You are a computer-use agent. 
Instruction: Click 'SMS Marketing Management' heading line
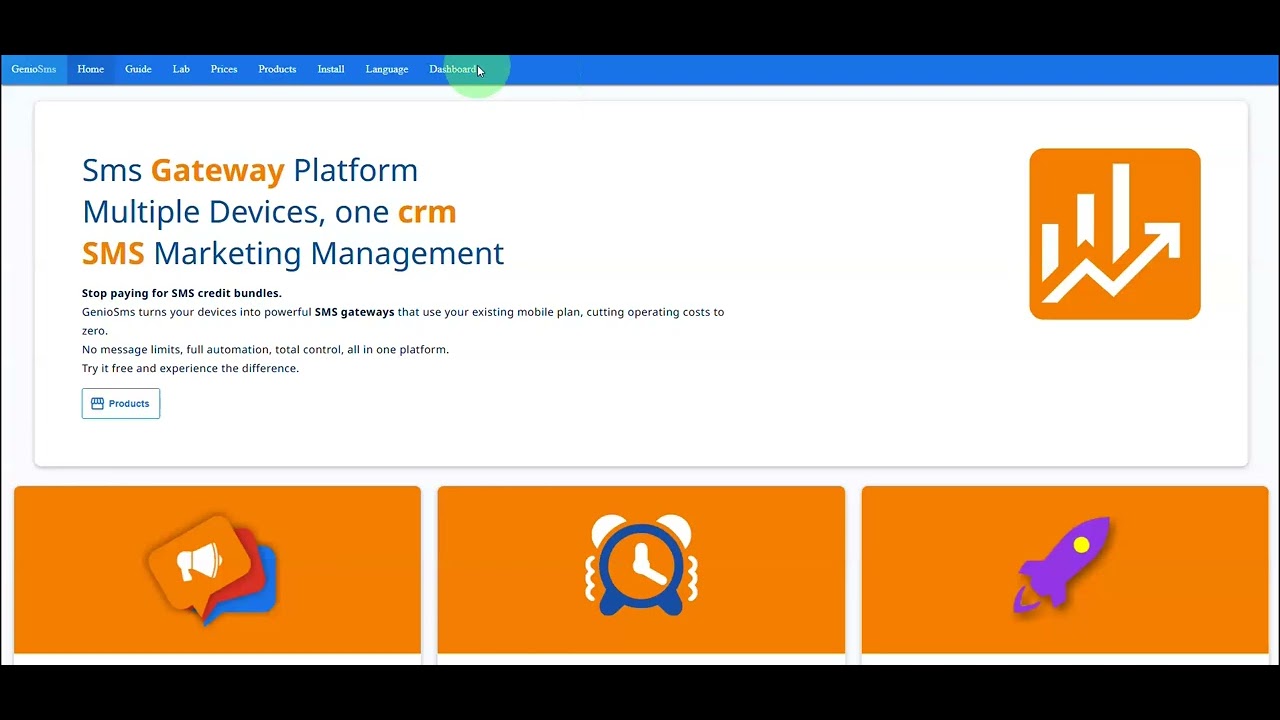pos(293,253)
